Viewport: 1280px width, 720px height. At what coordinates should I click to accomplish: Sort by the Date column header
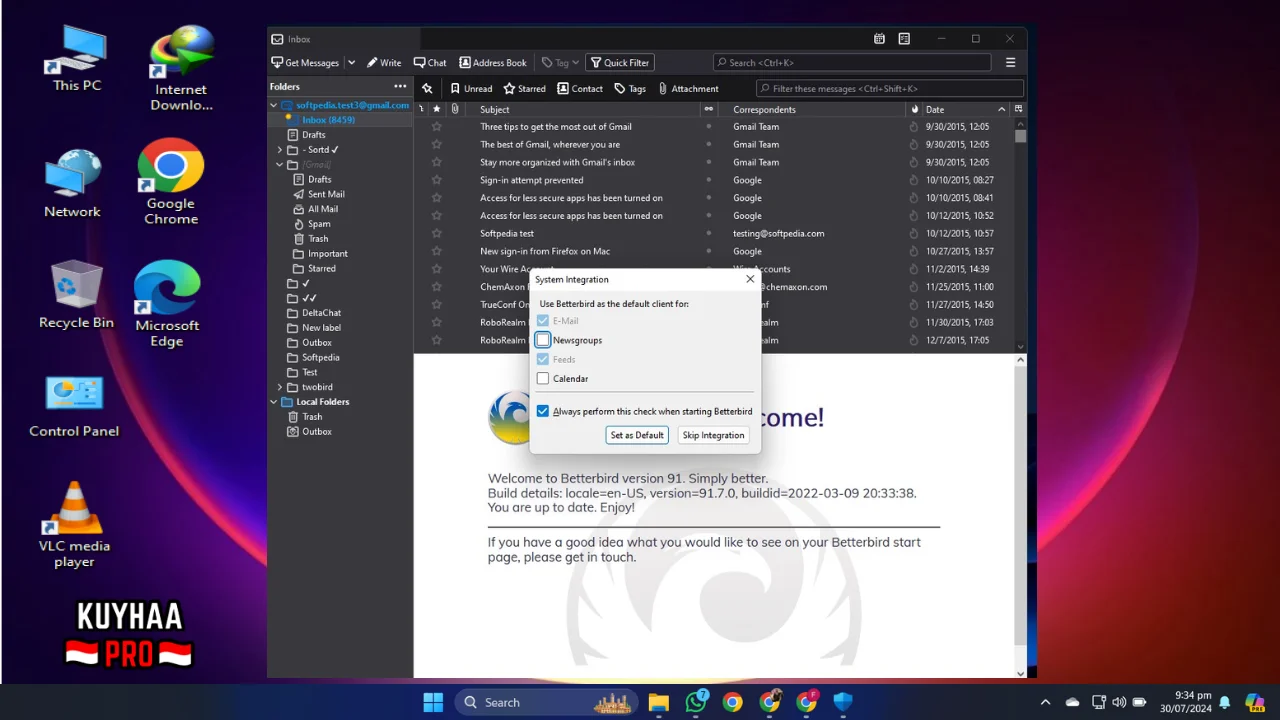tap(965, 109)
